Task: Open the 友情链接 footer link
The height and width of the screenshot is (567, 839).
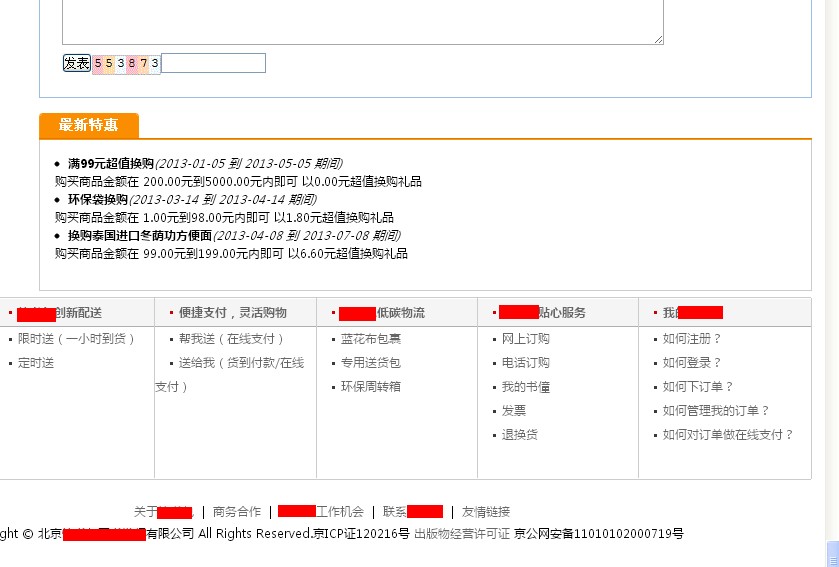Action: pyautogui.click(x=485, y=511)
